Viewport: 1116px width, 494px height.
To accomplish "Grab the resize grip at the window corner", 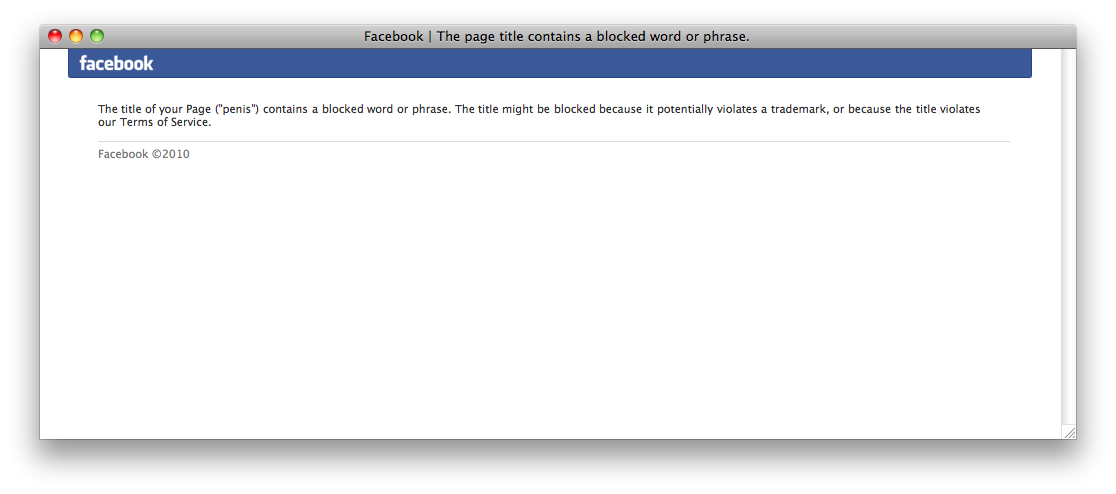I will pos(1069,432).
